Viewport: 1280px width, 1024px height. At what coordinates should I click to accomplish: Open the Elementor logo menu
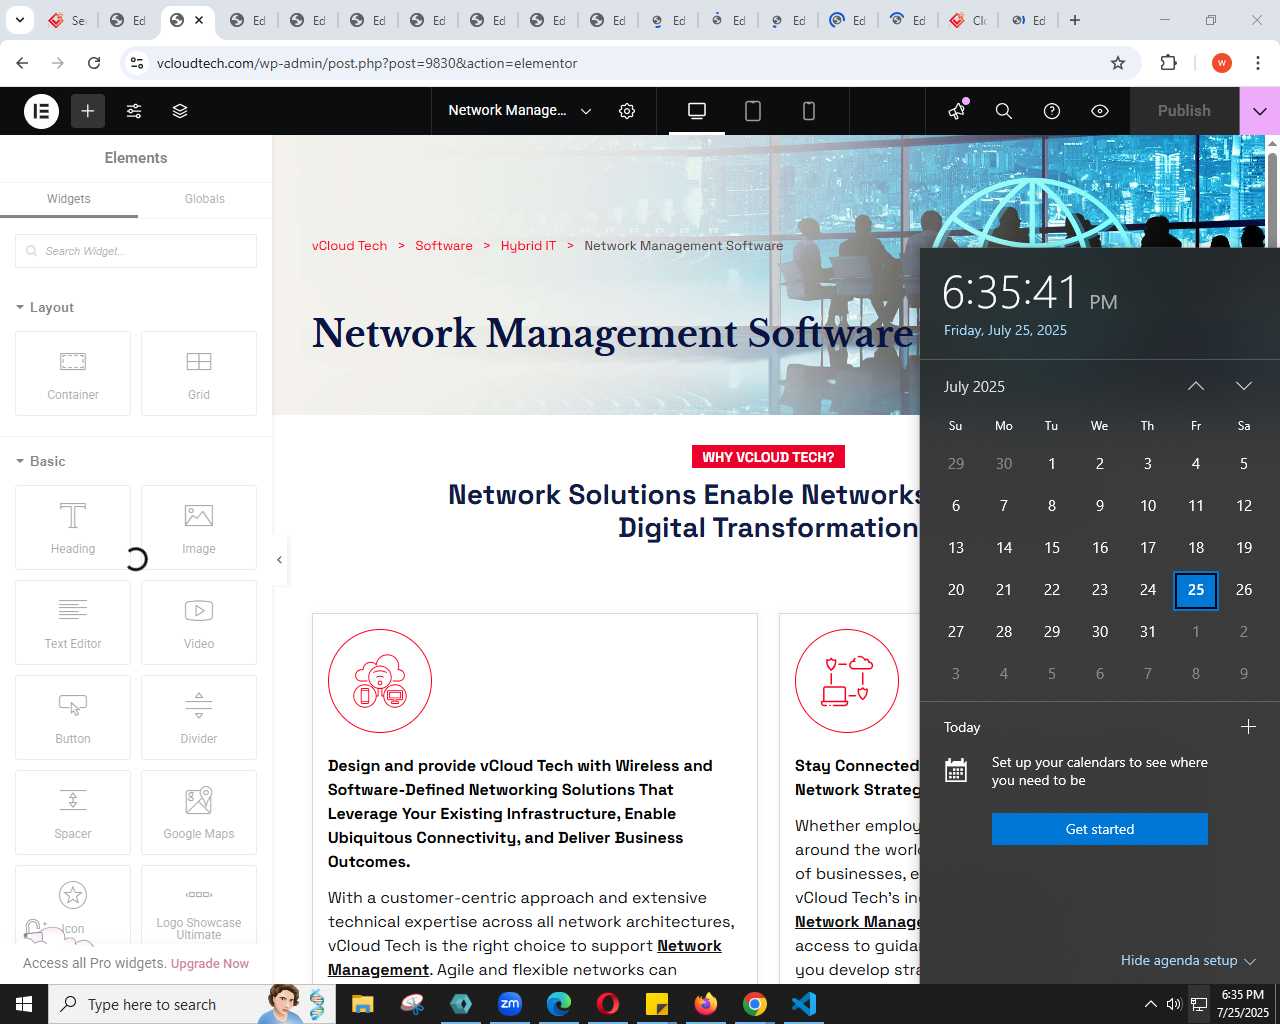click(42, 111)
